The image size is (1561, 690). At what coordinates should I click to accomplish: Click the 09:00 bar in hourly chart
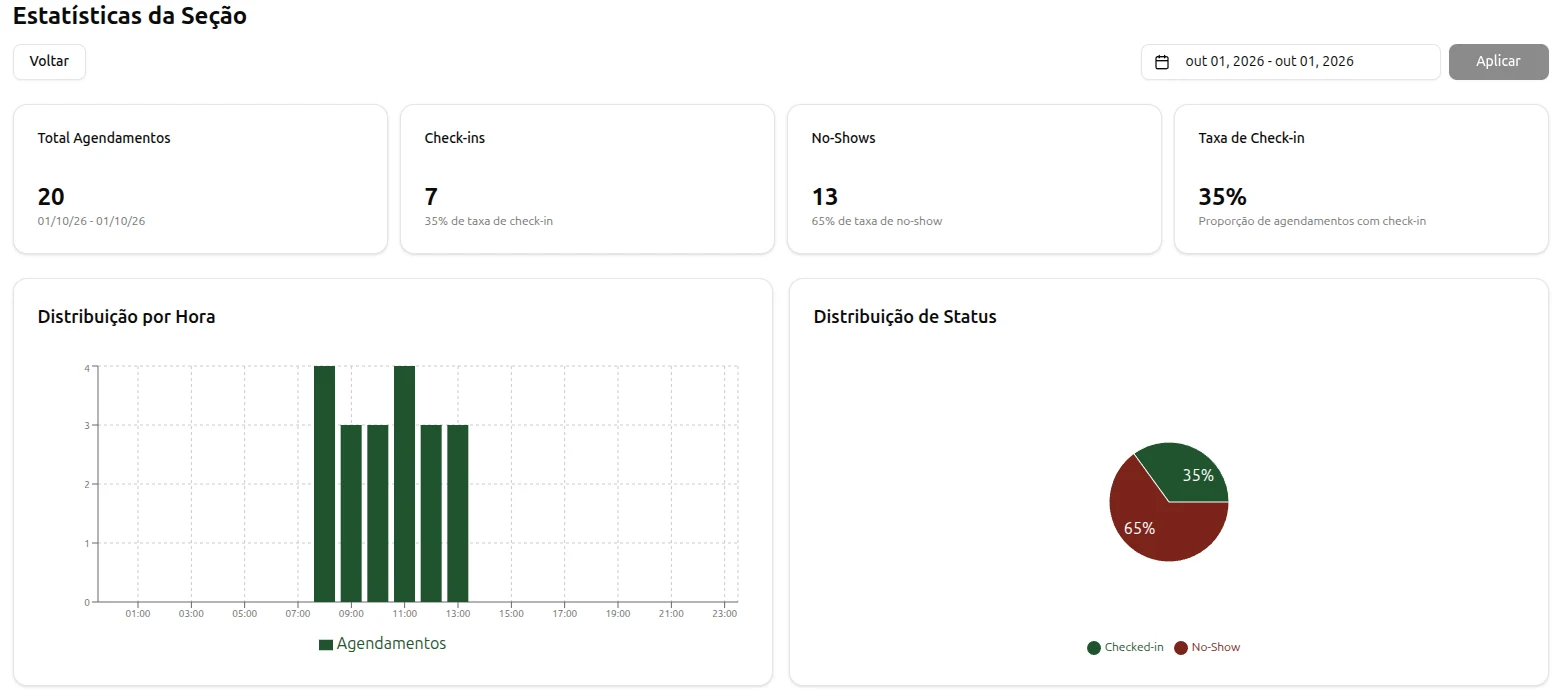tap(351, 513)
